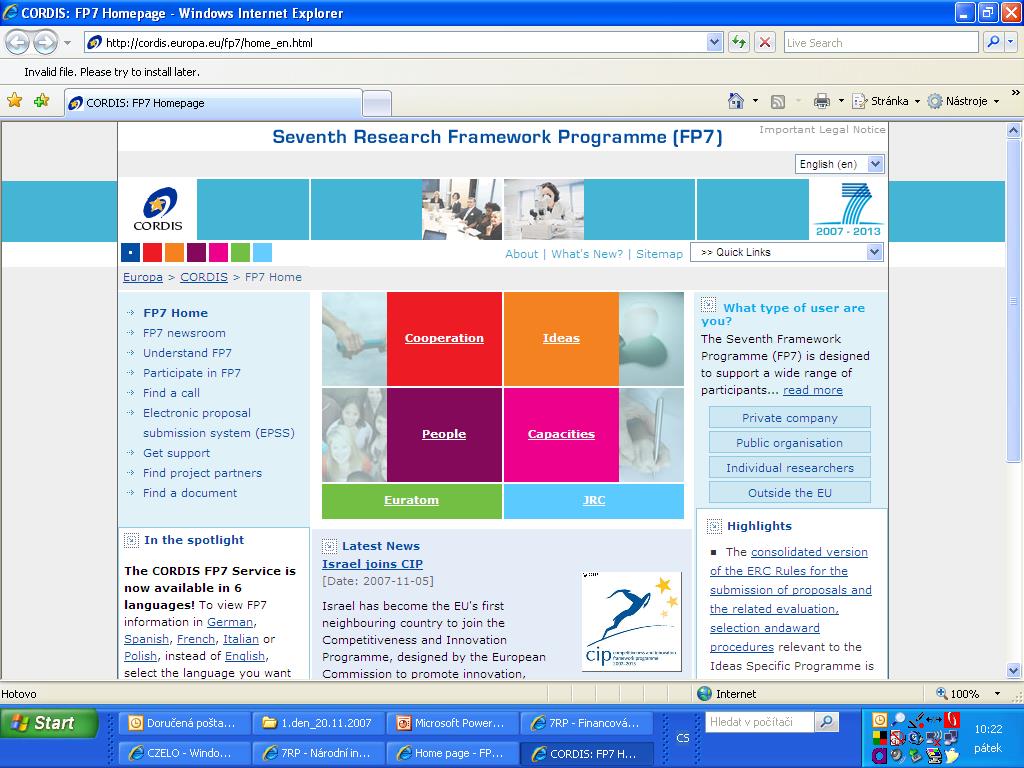The width and height of the screenshot is (1024, 768).
Task: Print the page using the printer icon
Action: pyautogui.click(x=822, y=101)
